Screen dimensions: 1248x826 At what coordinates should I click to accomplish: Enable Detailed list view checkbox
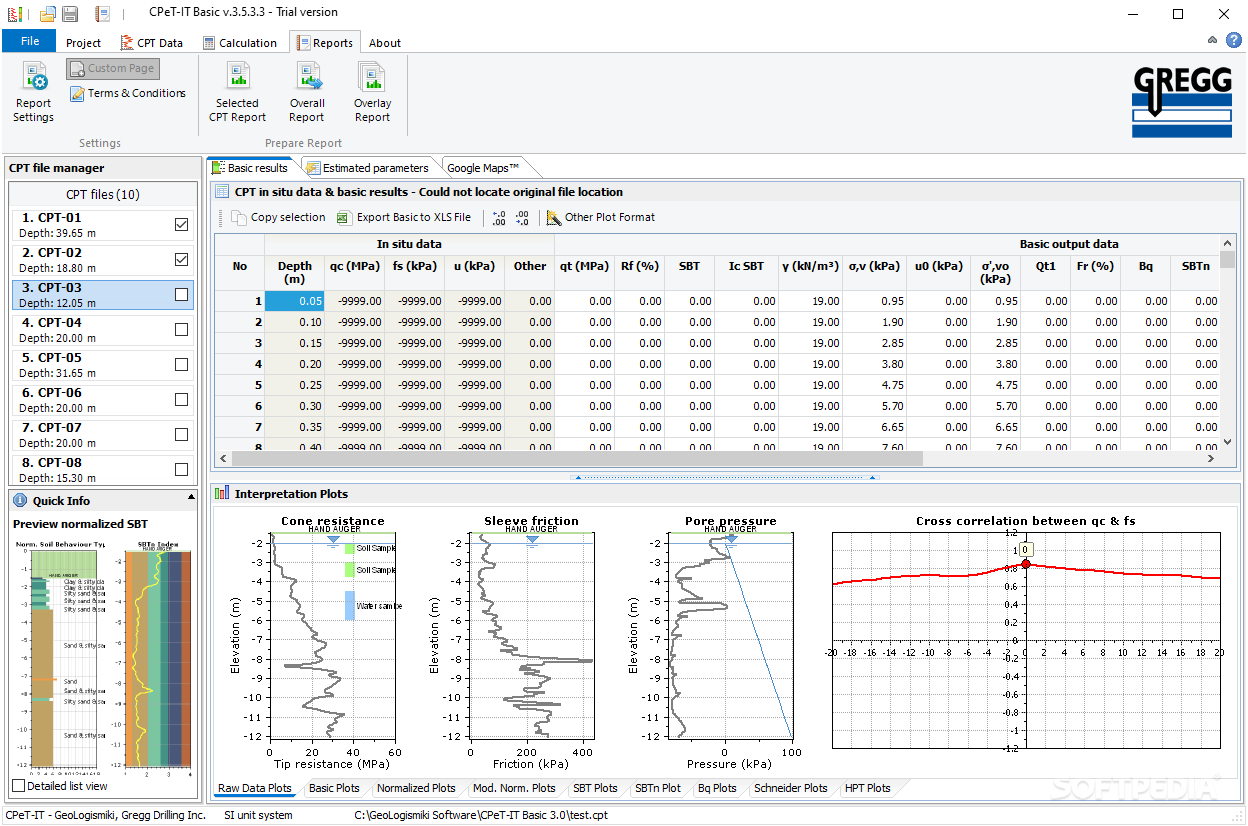(x=19, y=786)
